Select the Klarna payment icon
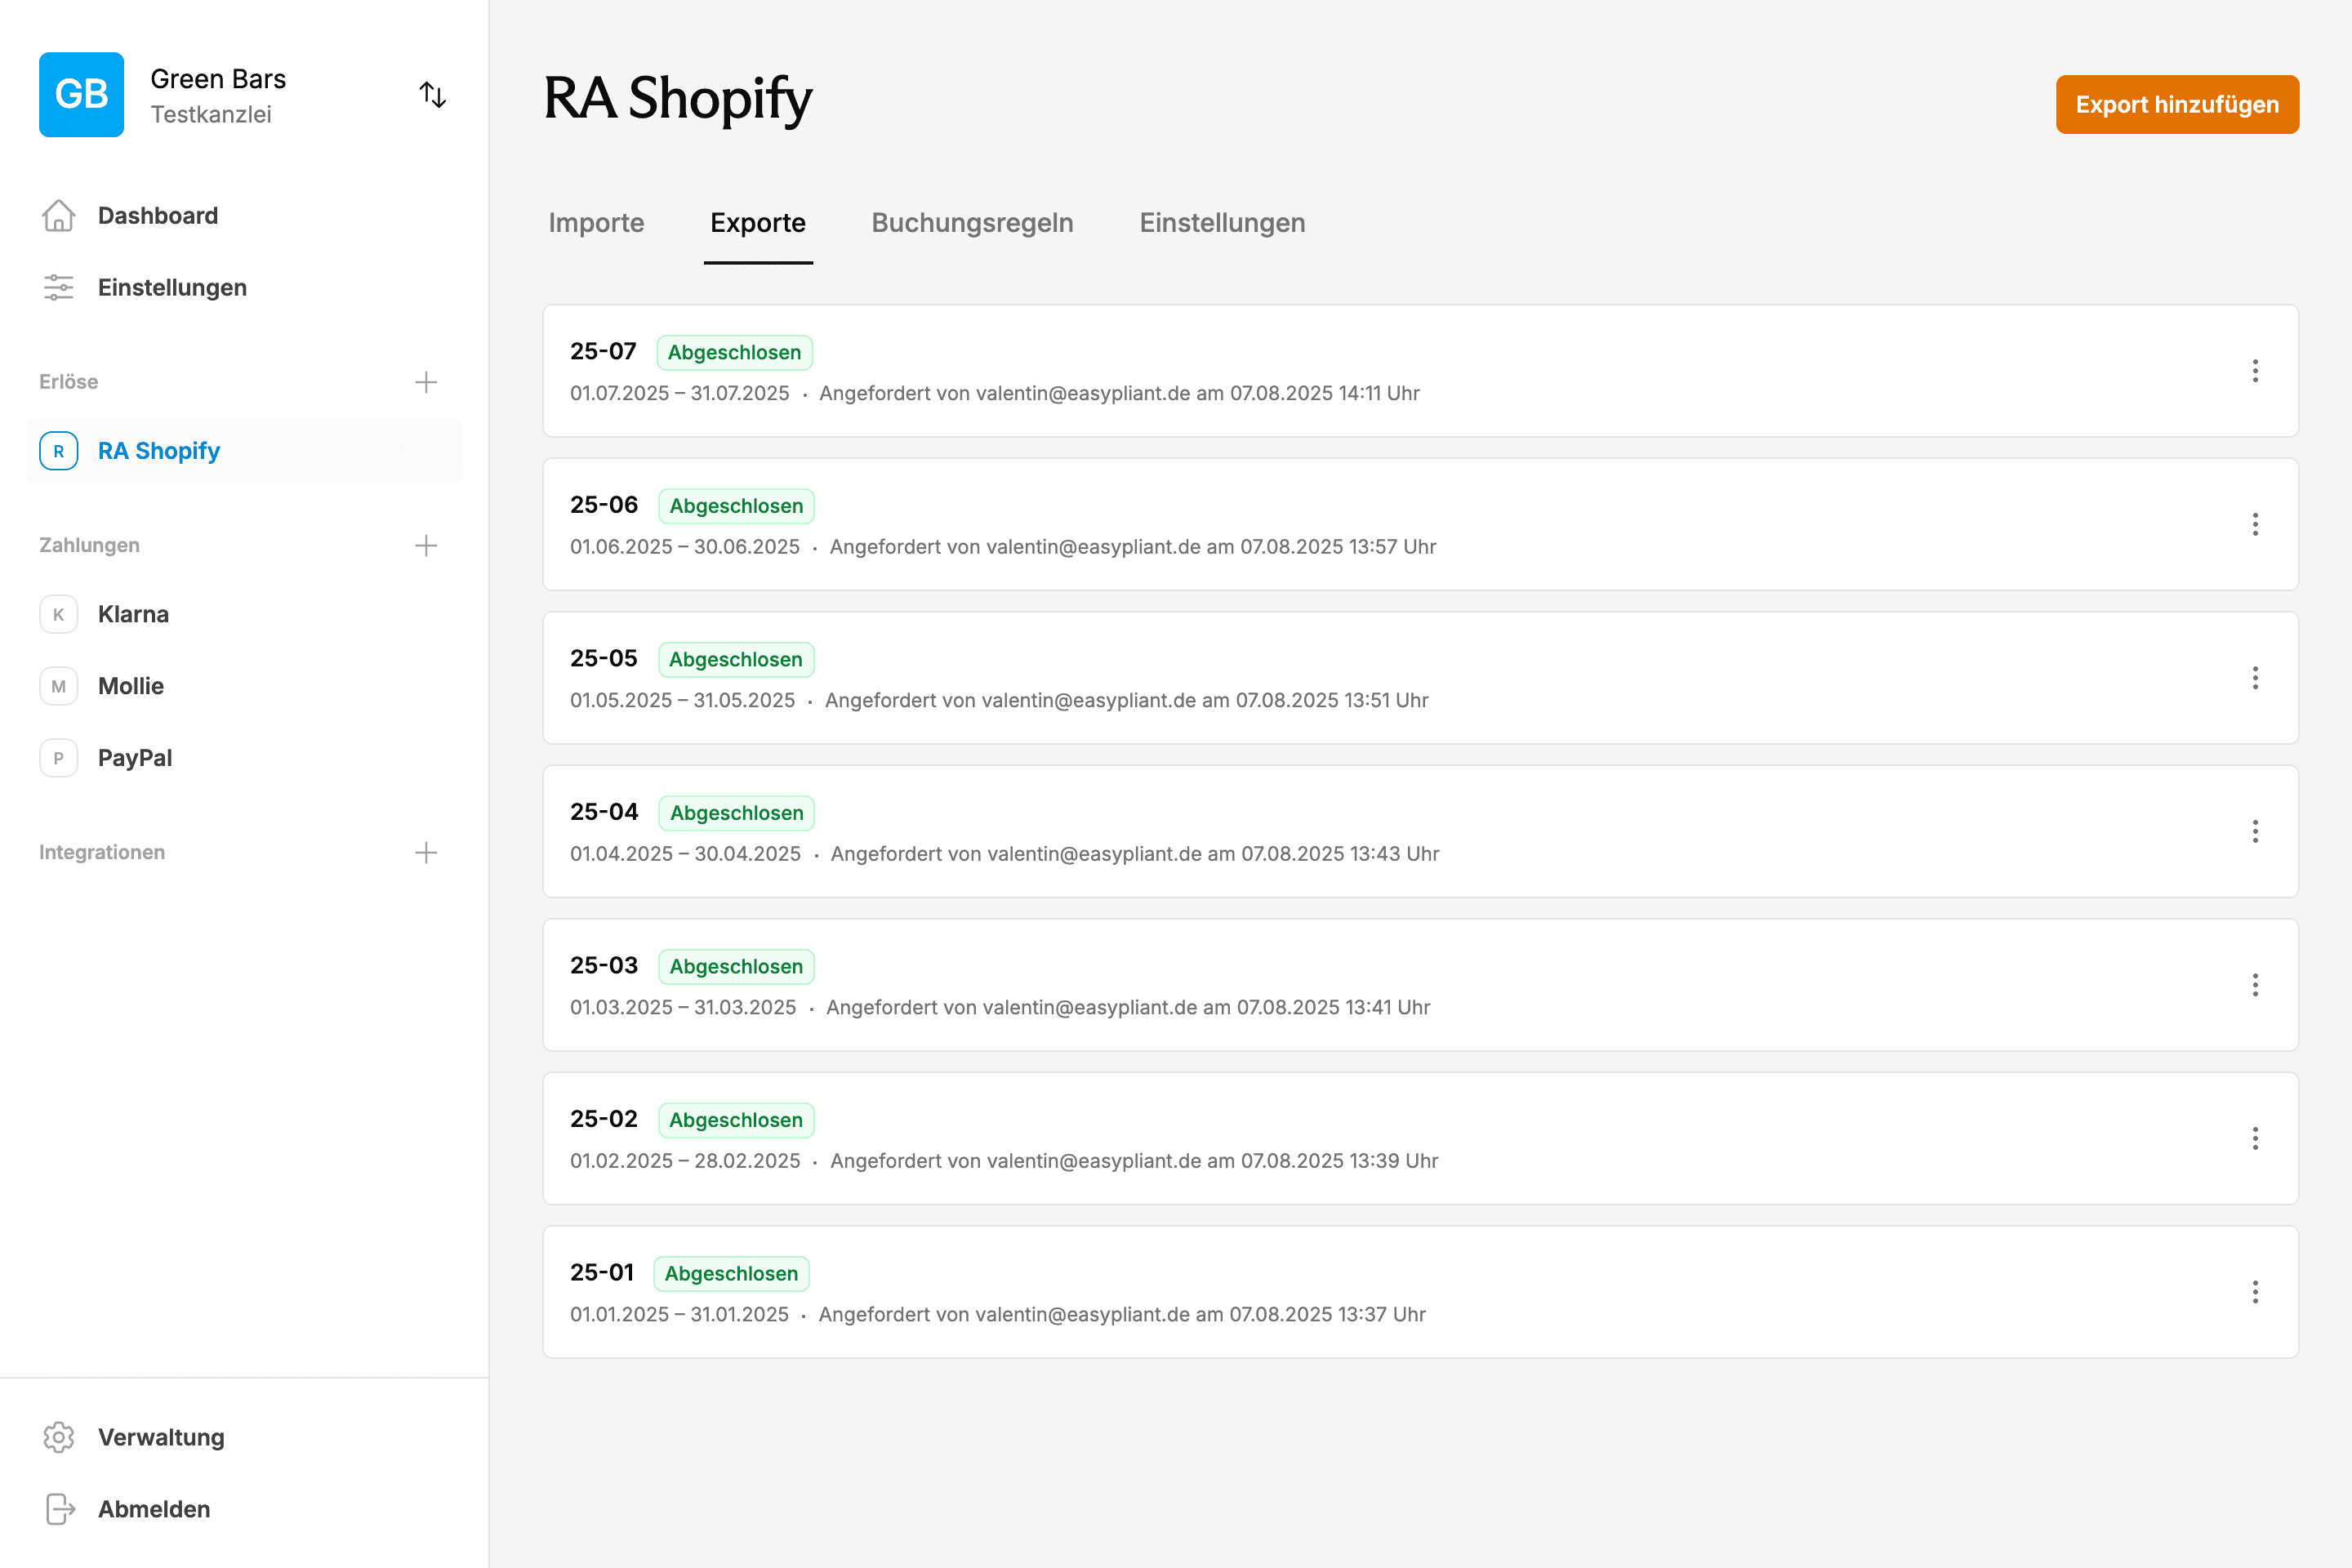The height and width of the screenshot is (1568, 2352). point(59,614)
